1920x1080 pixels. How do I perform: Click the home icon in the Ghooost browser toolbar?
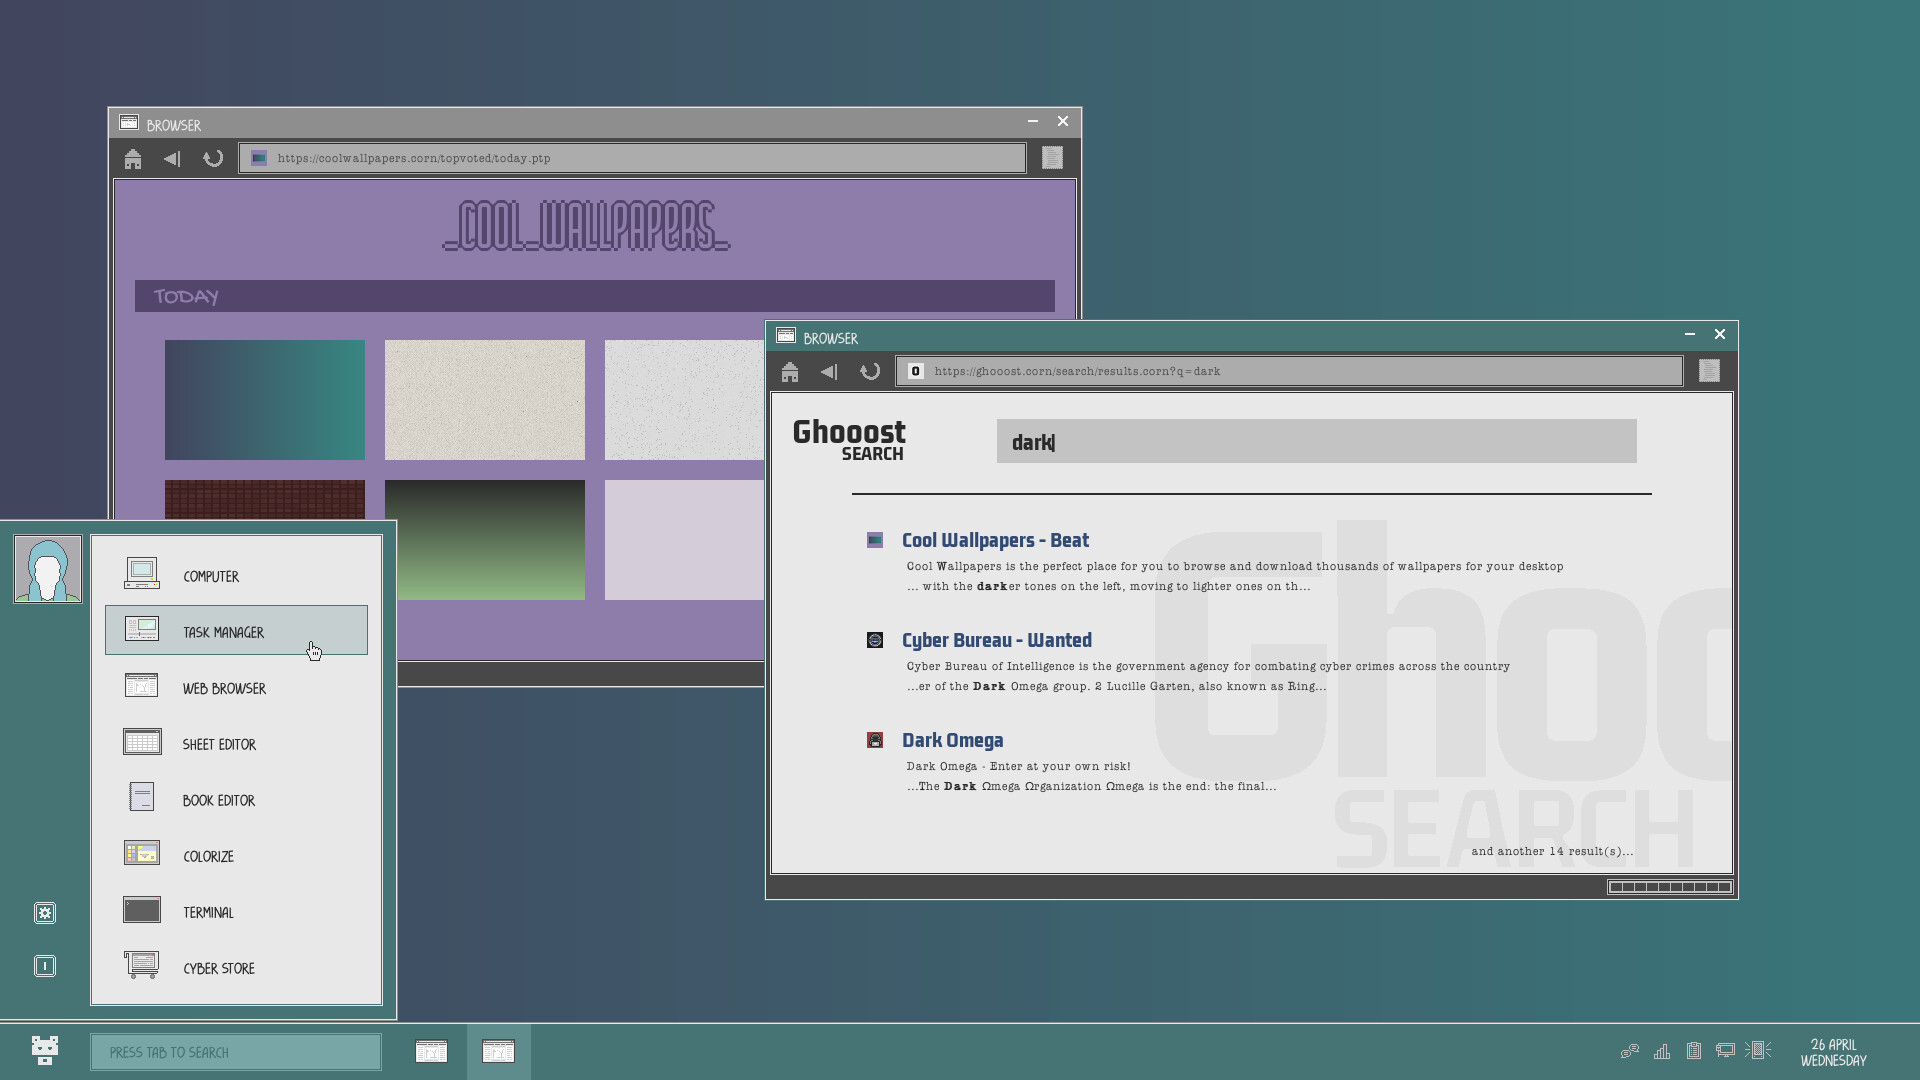(x=790, y=371)
